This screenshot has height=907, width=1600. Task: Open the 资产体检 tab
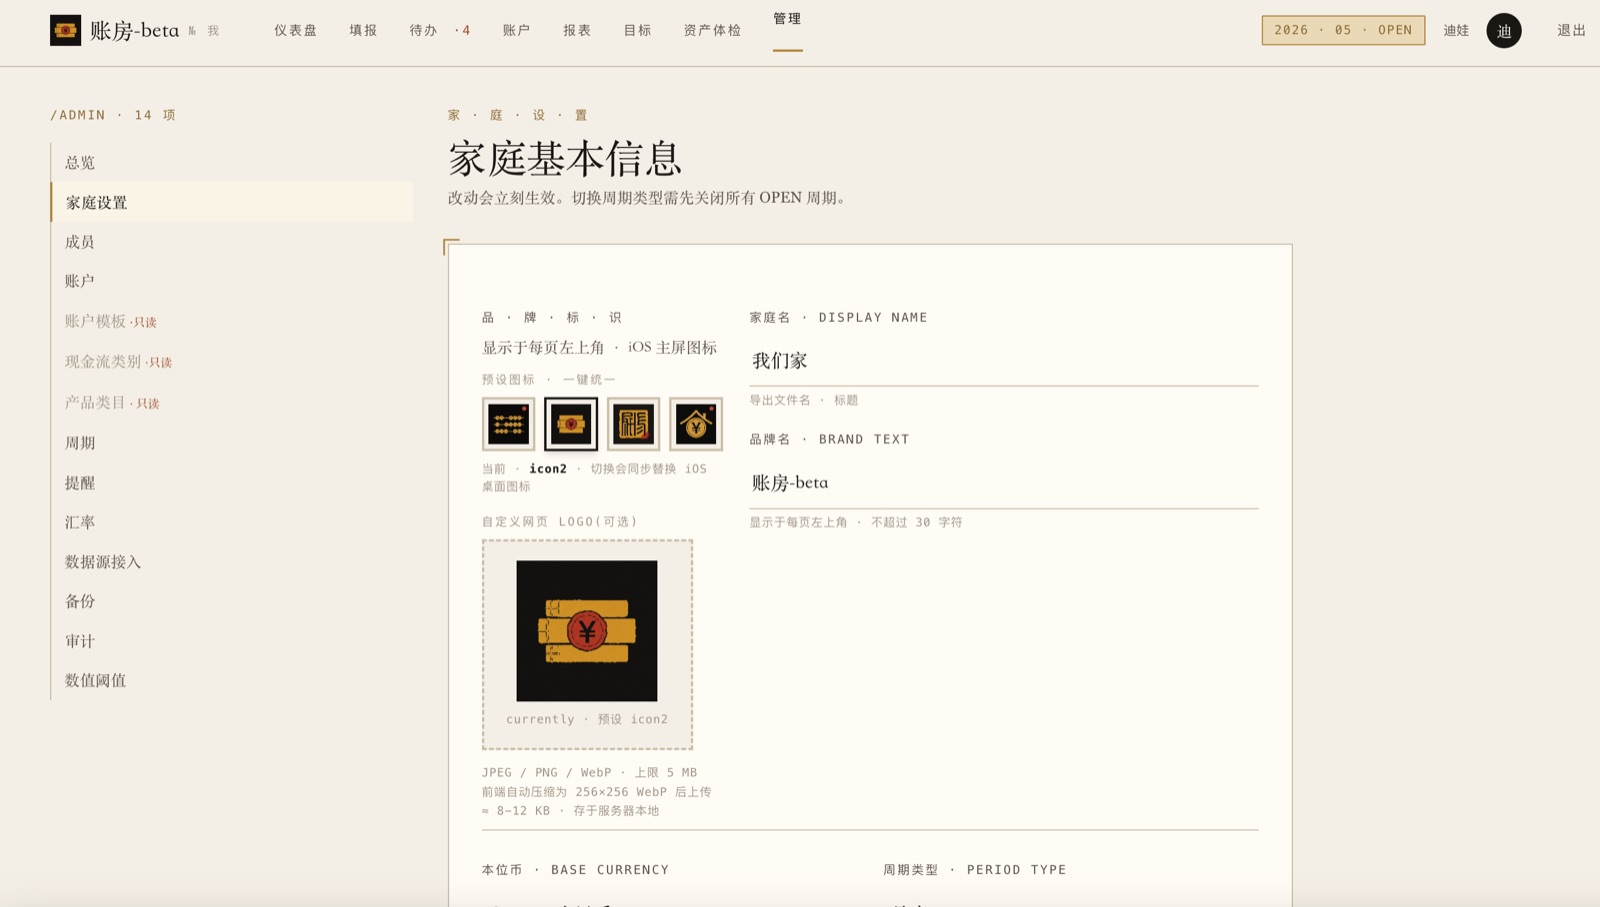point(713,30)
